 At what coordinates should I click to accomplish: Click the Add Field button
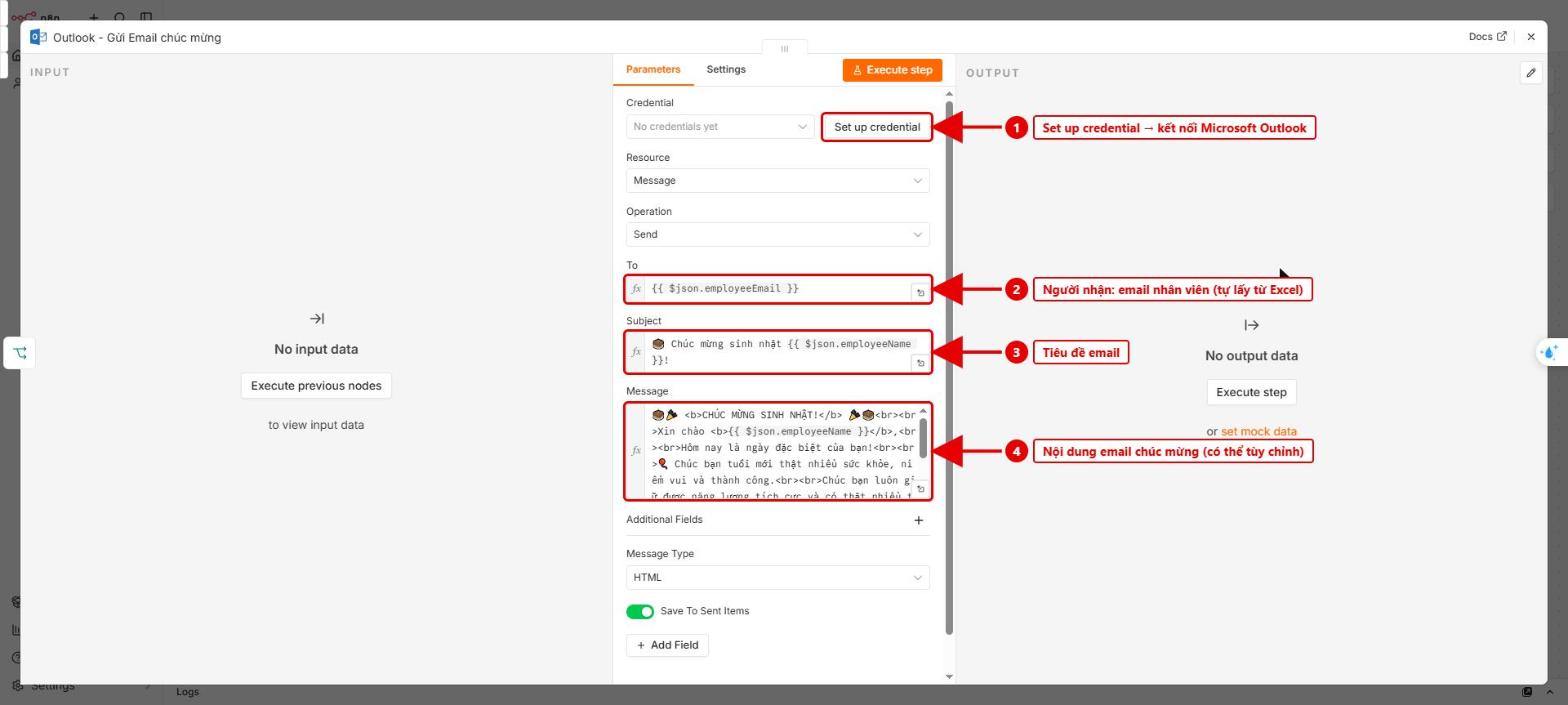(x=668, y=646)
